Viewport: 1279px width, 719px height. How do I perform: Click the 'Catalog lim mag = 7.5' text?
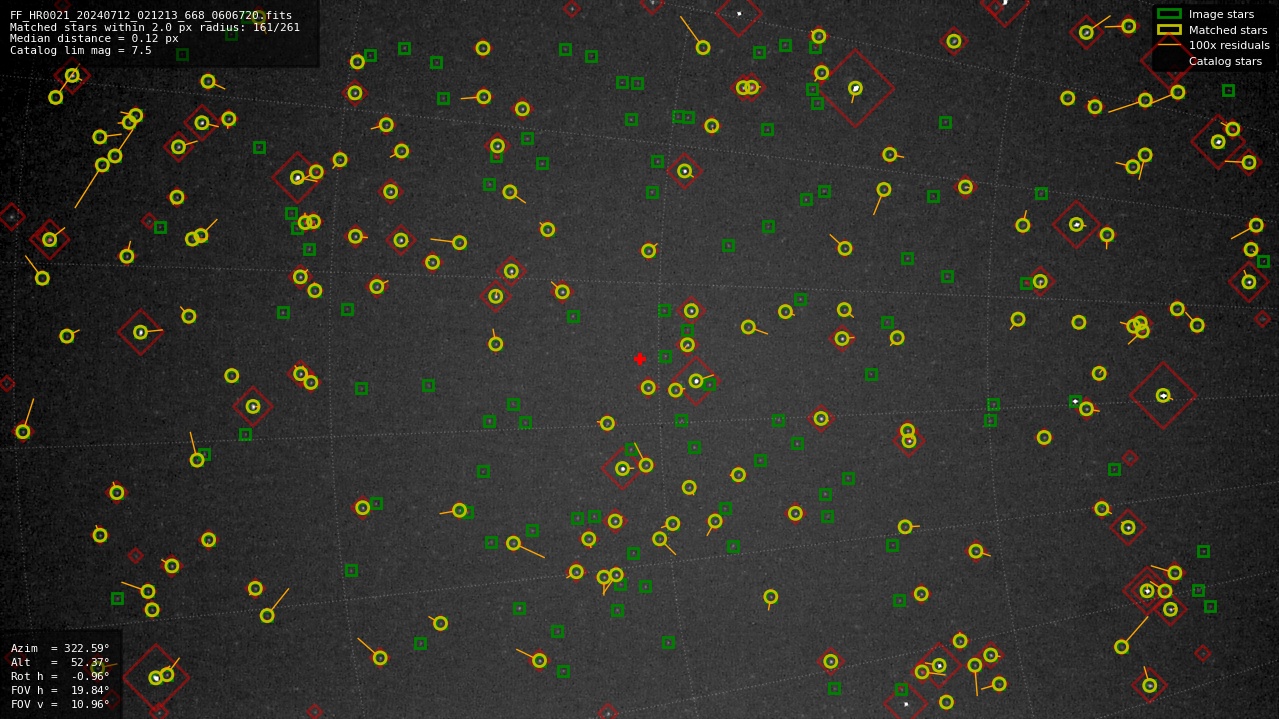81,50
